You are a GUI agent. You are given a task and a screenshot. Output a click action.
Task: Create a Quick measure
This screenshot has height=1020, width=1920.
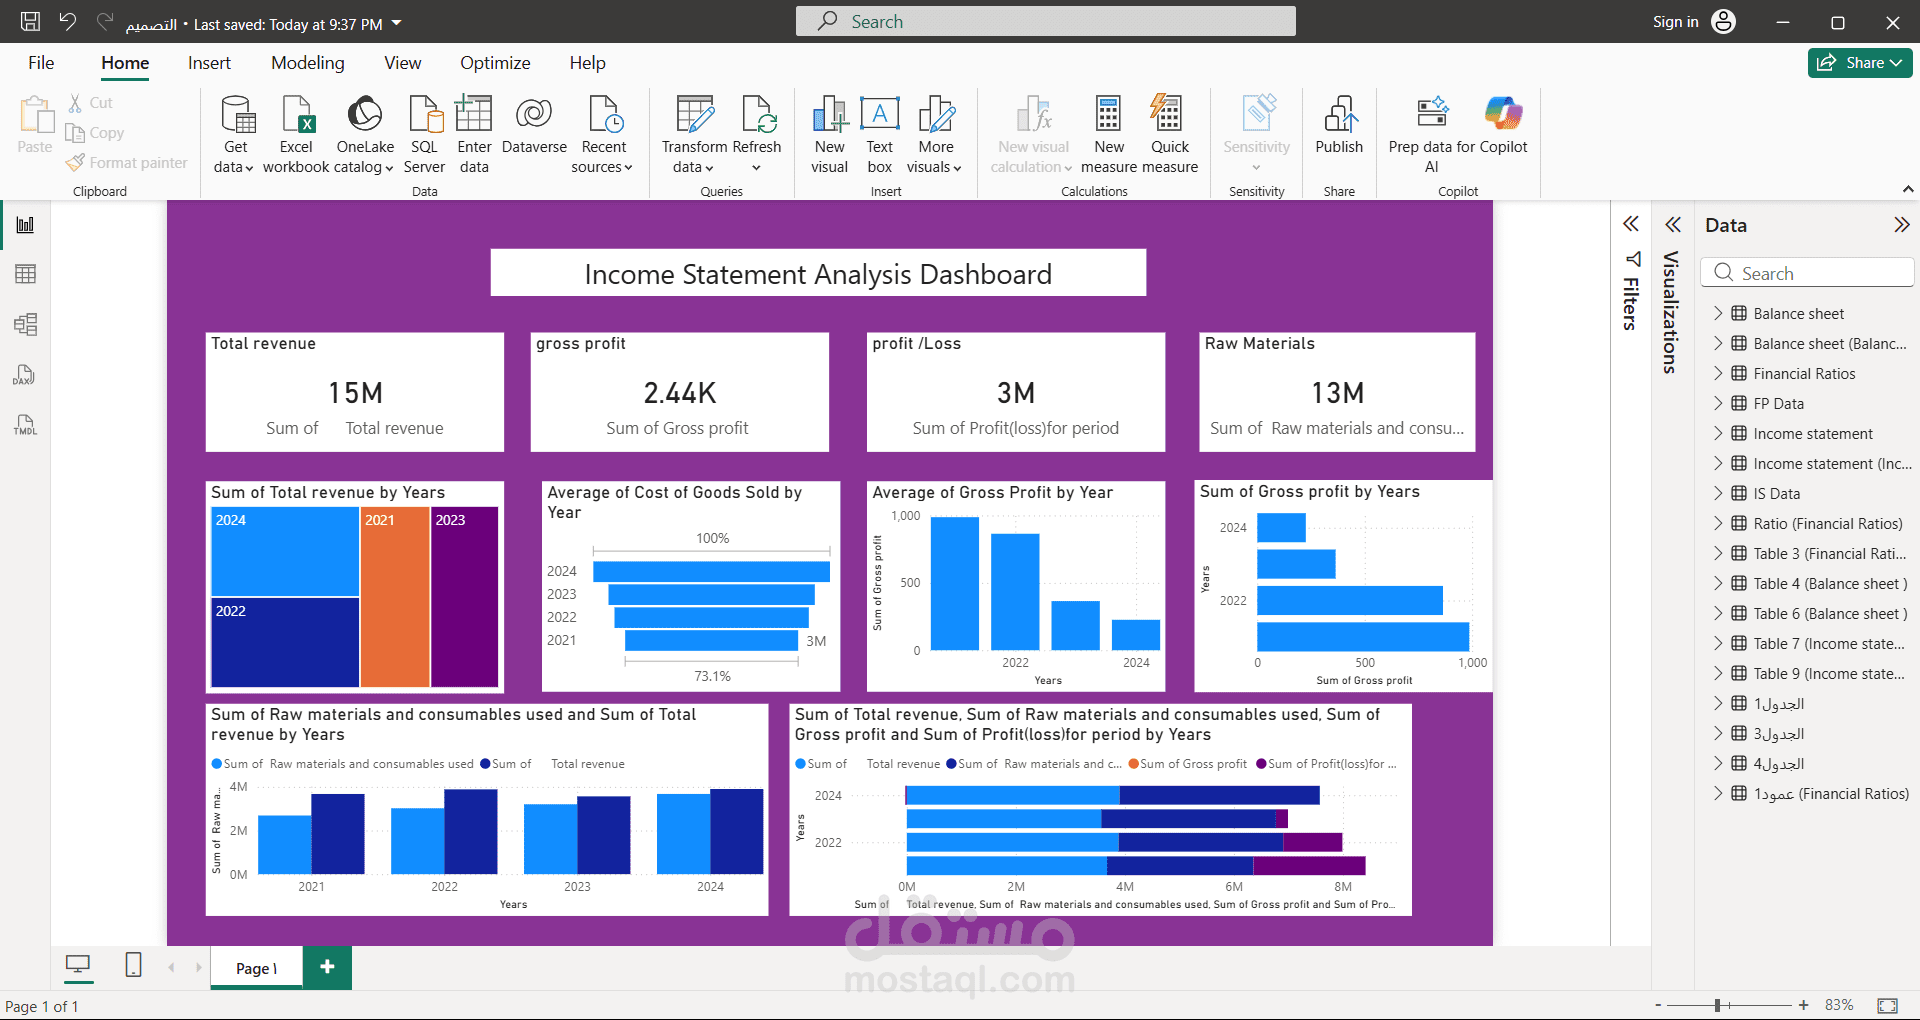(x=1169, y=135)
